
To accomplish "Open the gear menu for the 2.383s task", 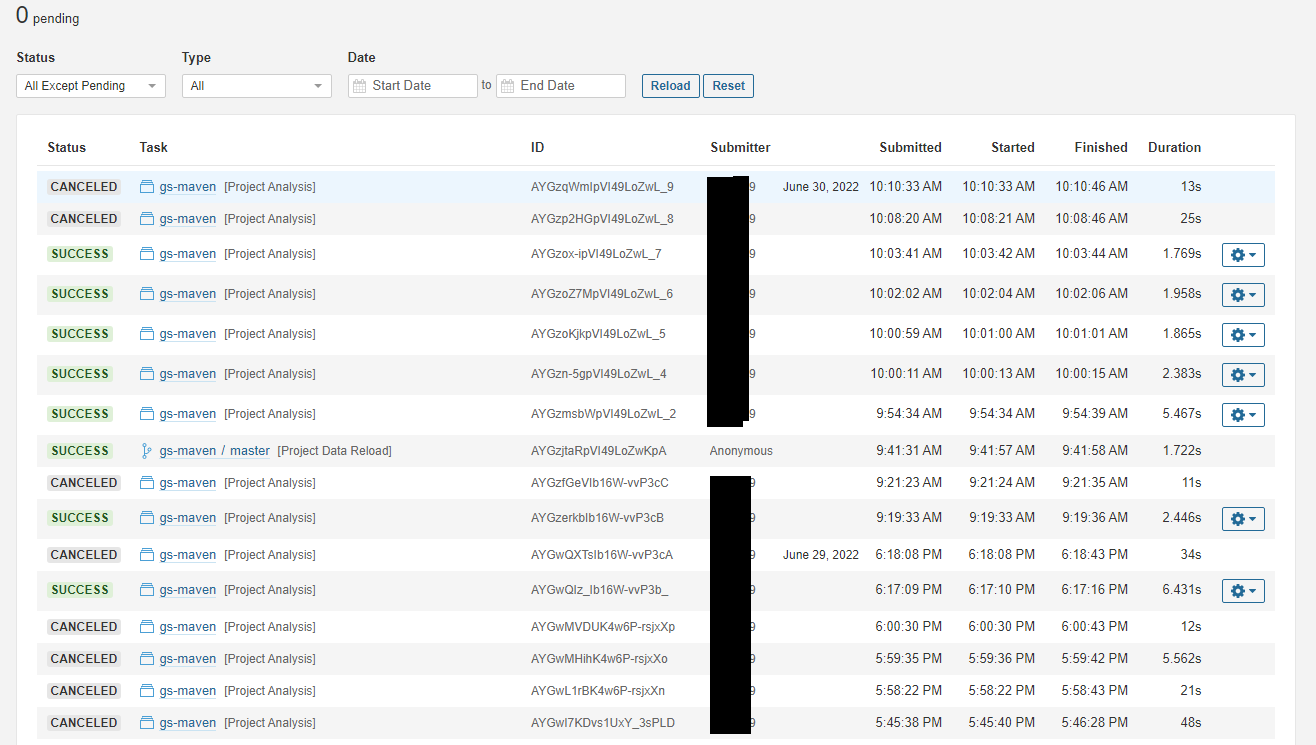I will (x=1243, y=375).
